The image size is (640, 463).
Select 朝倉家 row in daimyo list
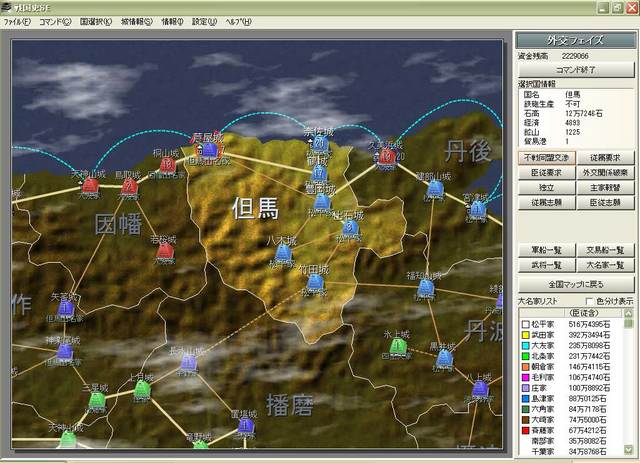click(571, 367)
